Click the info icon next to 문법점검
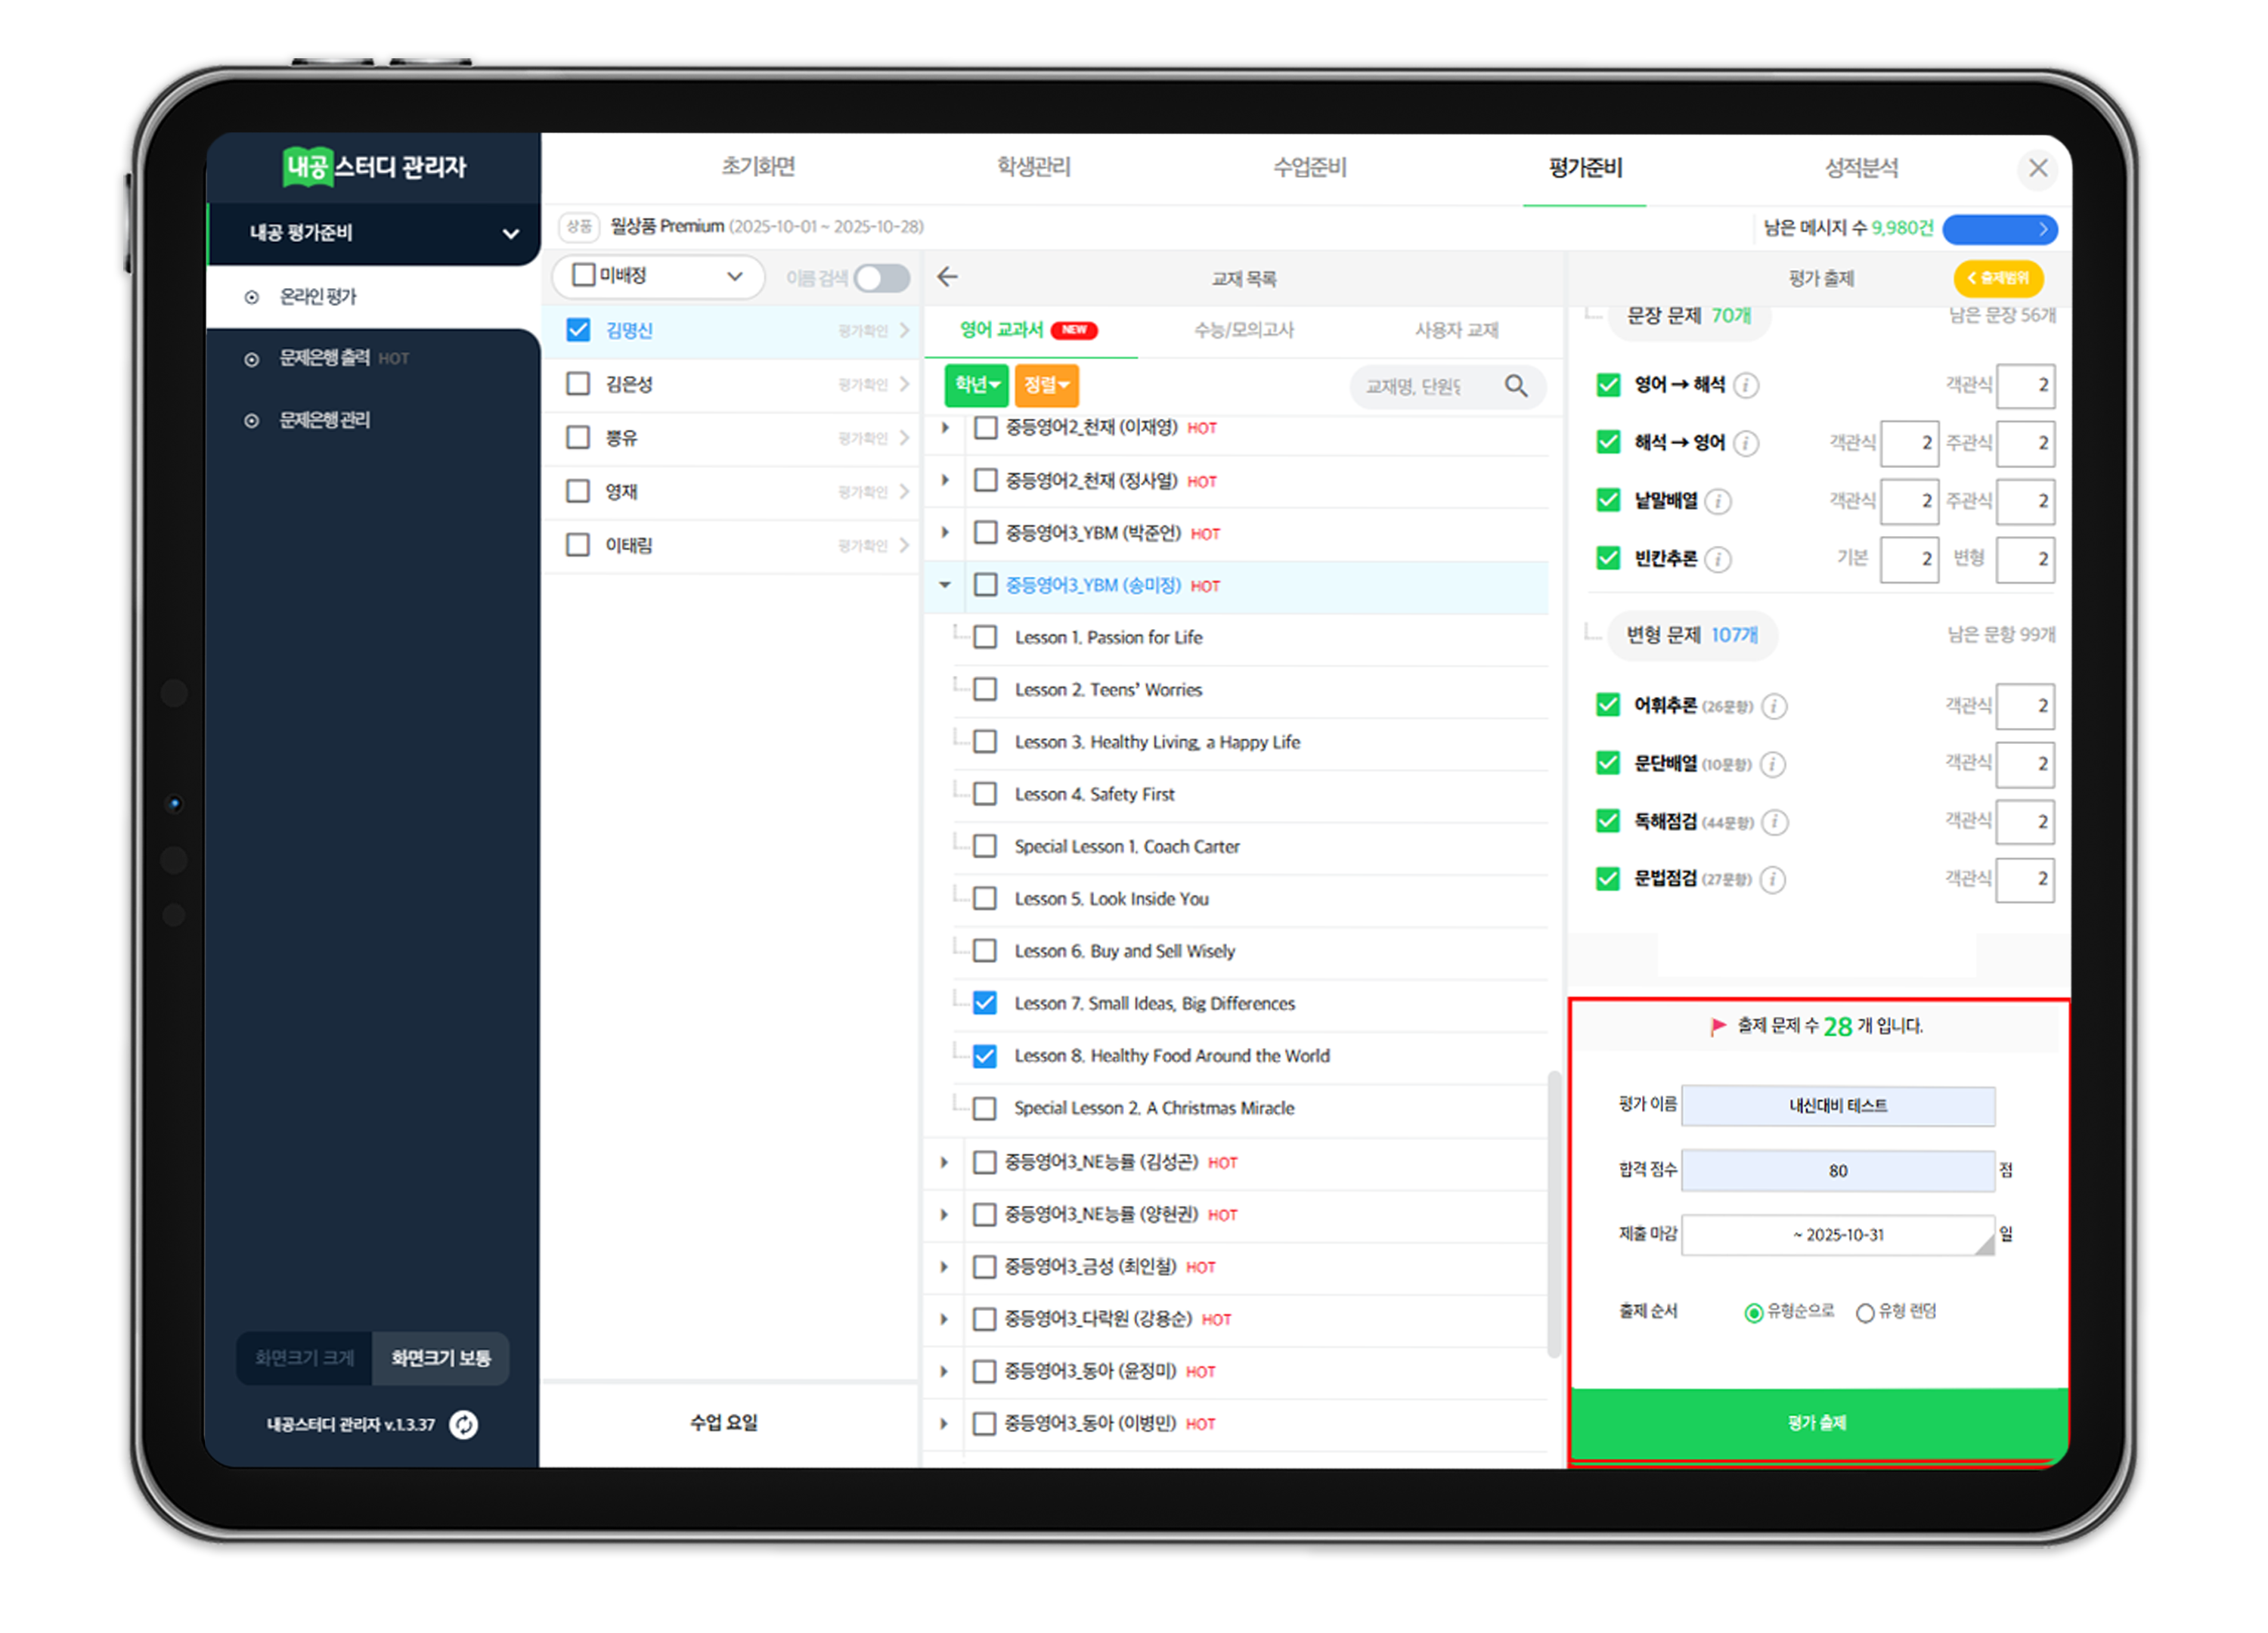2268x1633 pixels. click(1773, 879)
